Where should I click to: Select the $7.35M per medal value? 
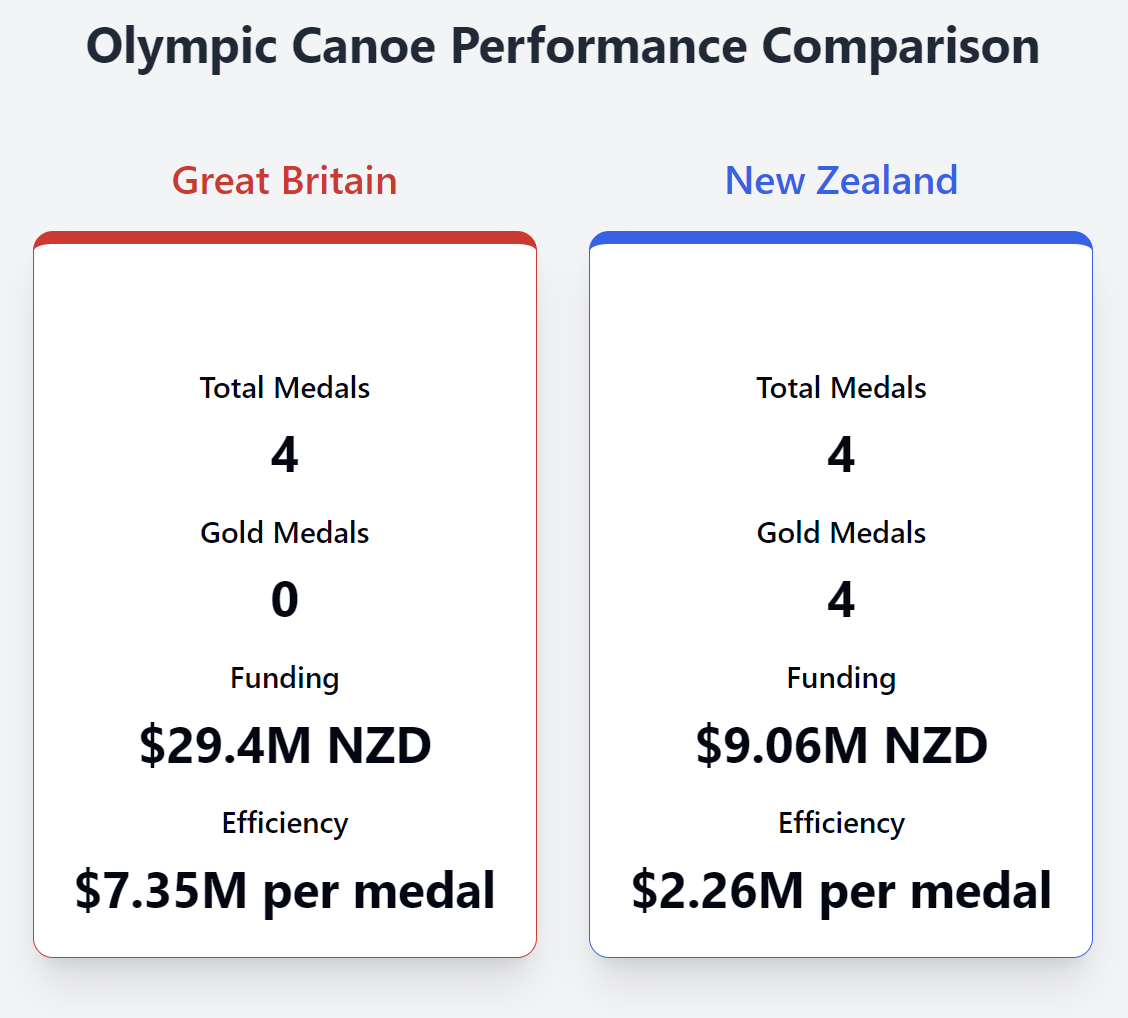click(284, 891)
